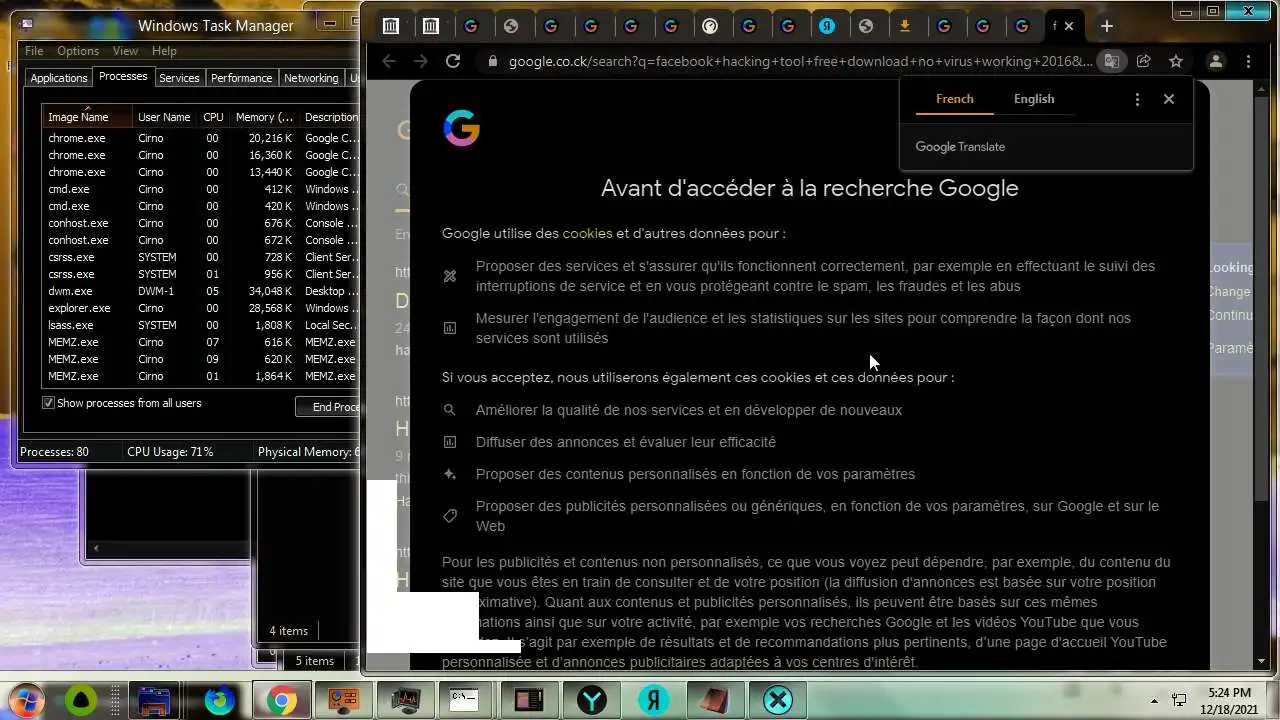Open Task Manager Options menu

(x=77, y=51)
